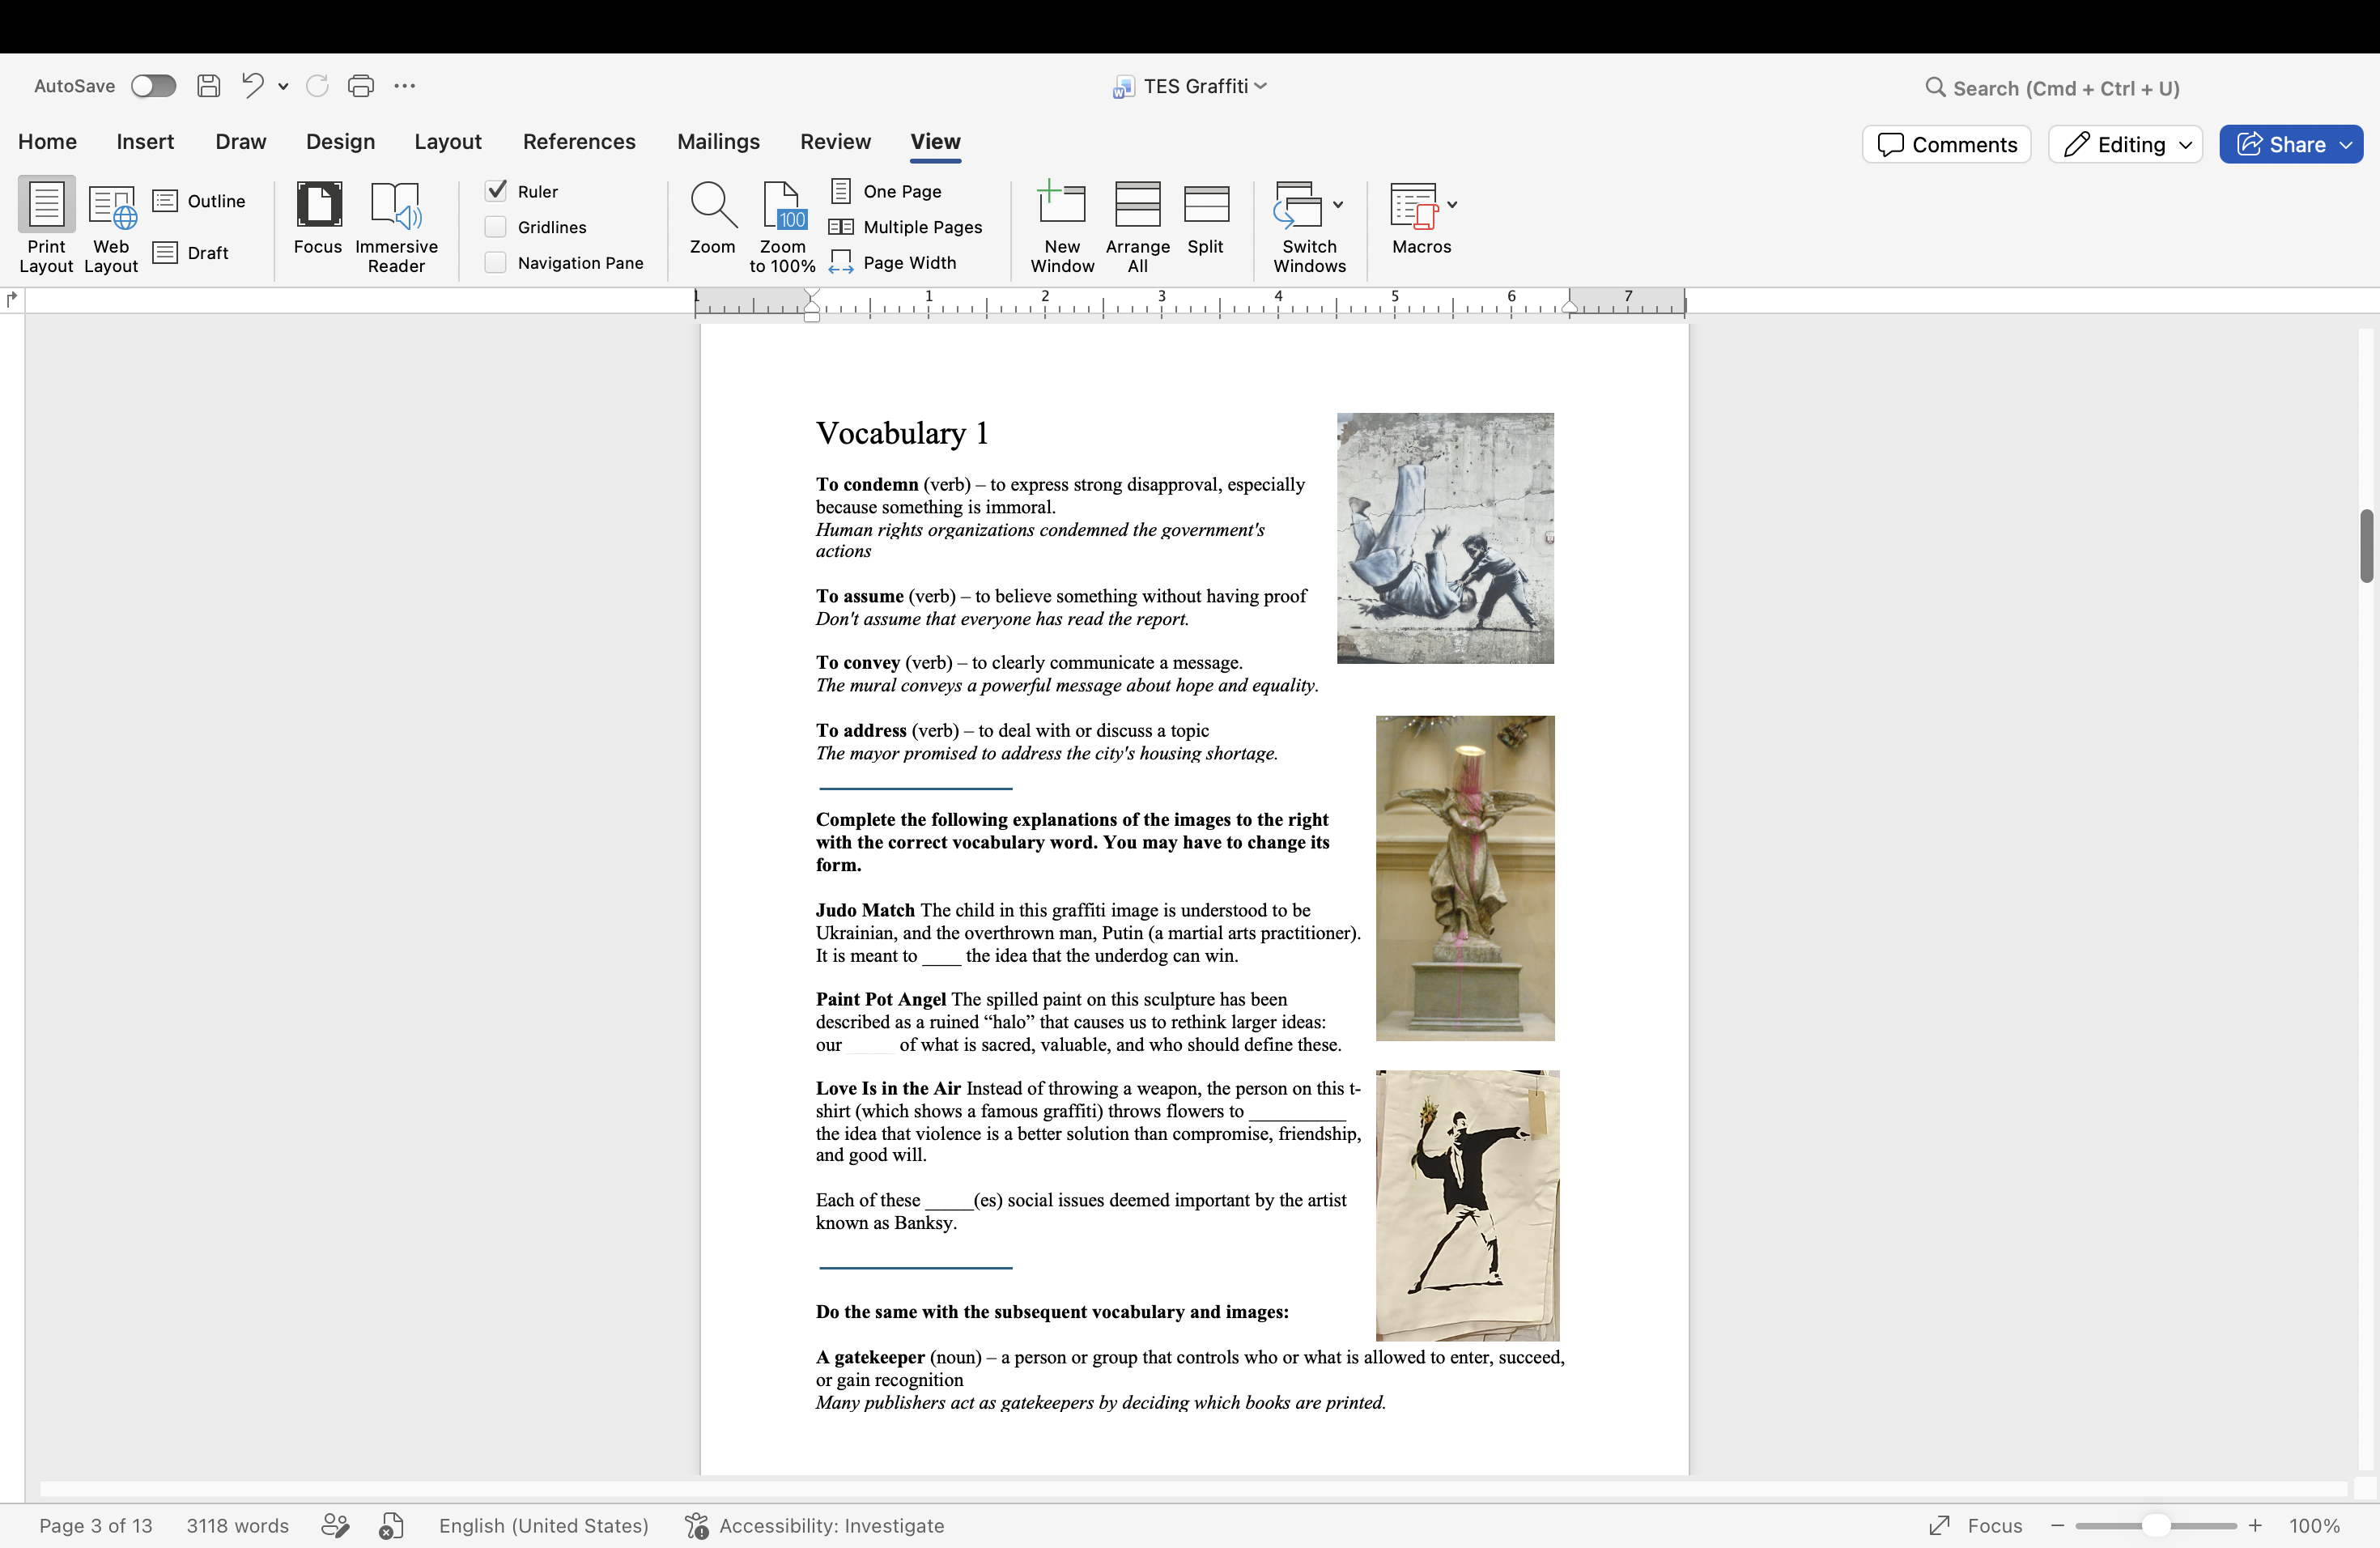Screen dimensions: 2380x1548
Task: Click the Macros icon
Action: coord(1414,204)
